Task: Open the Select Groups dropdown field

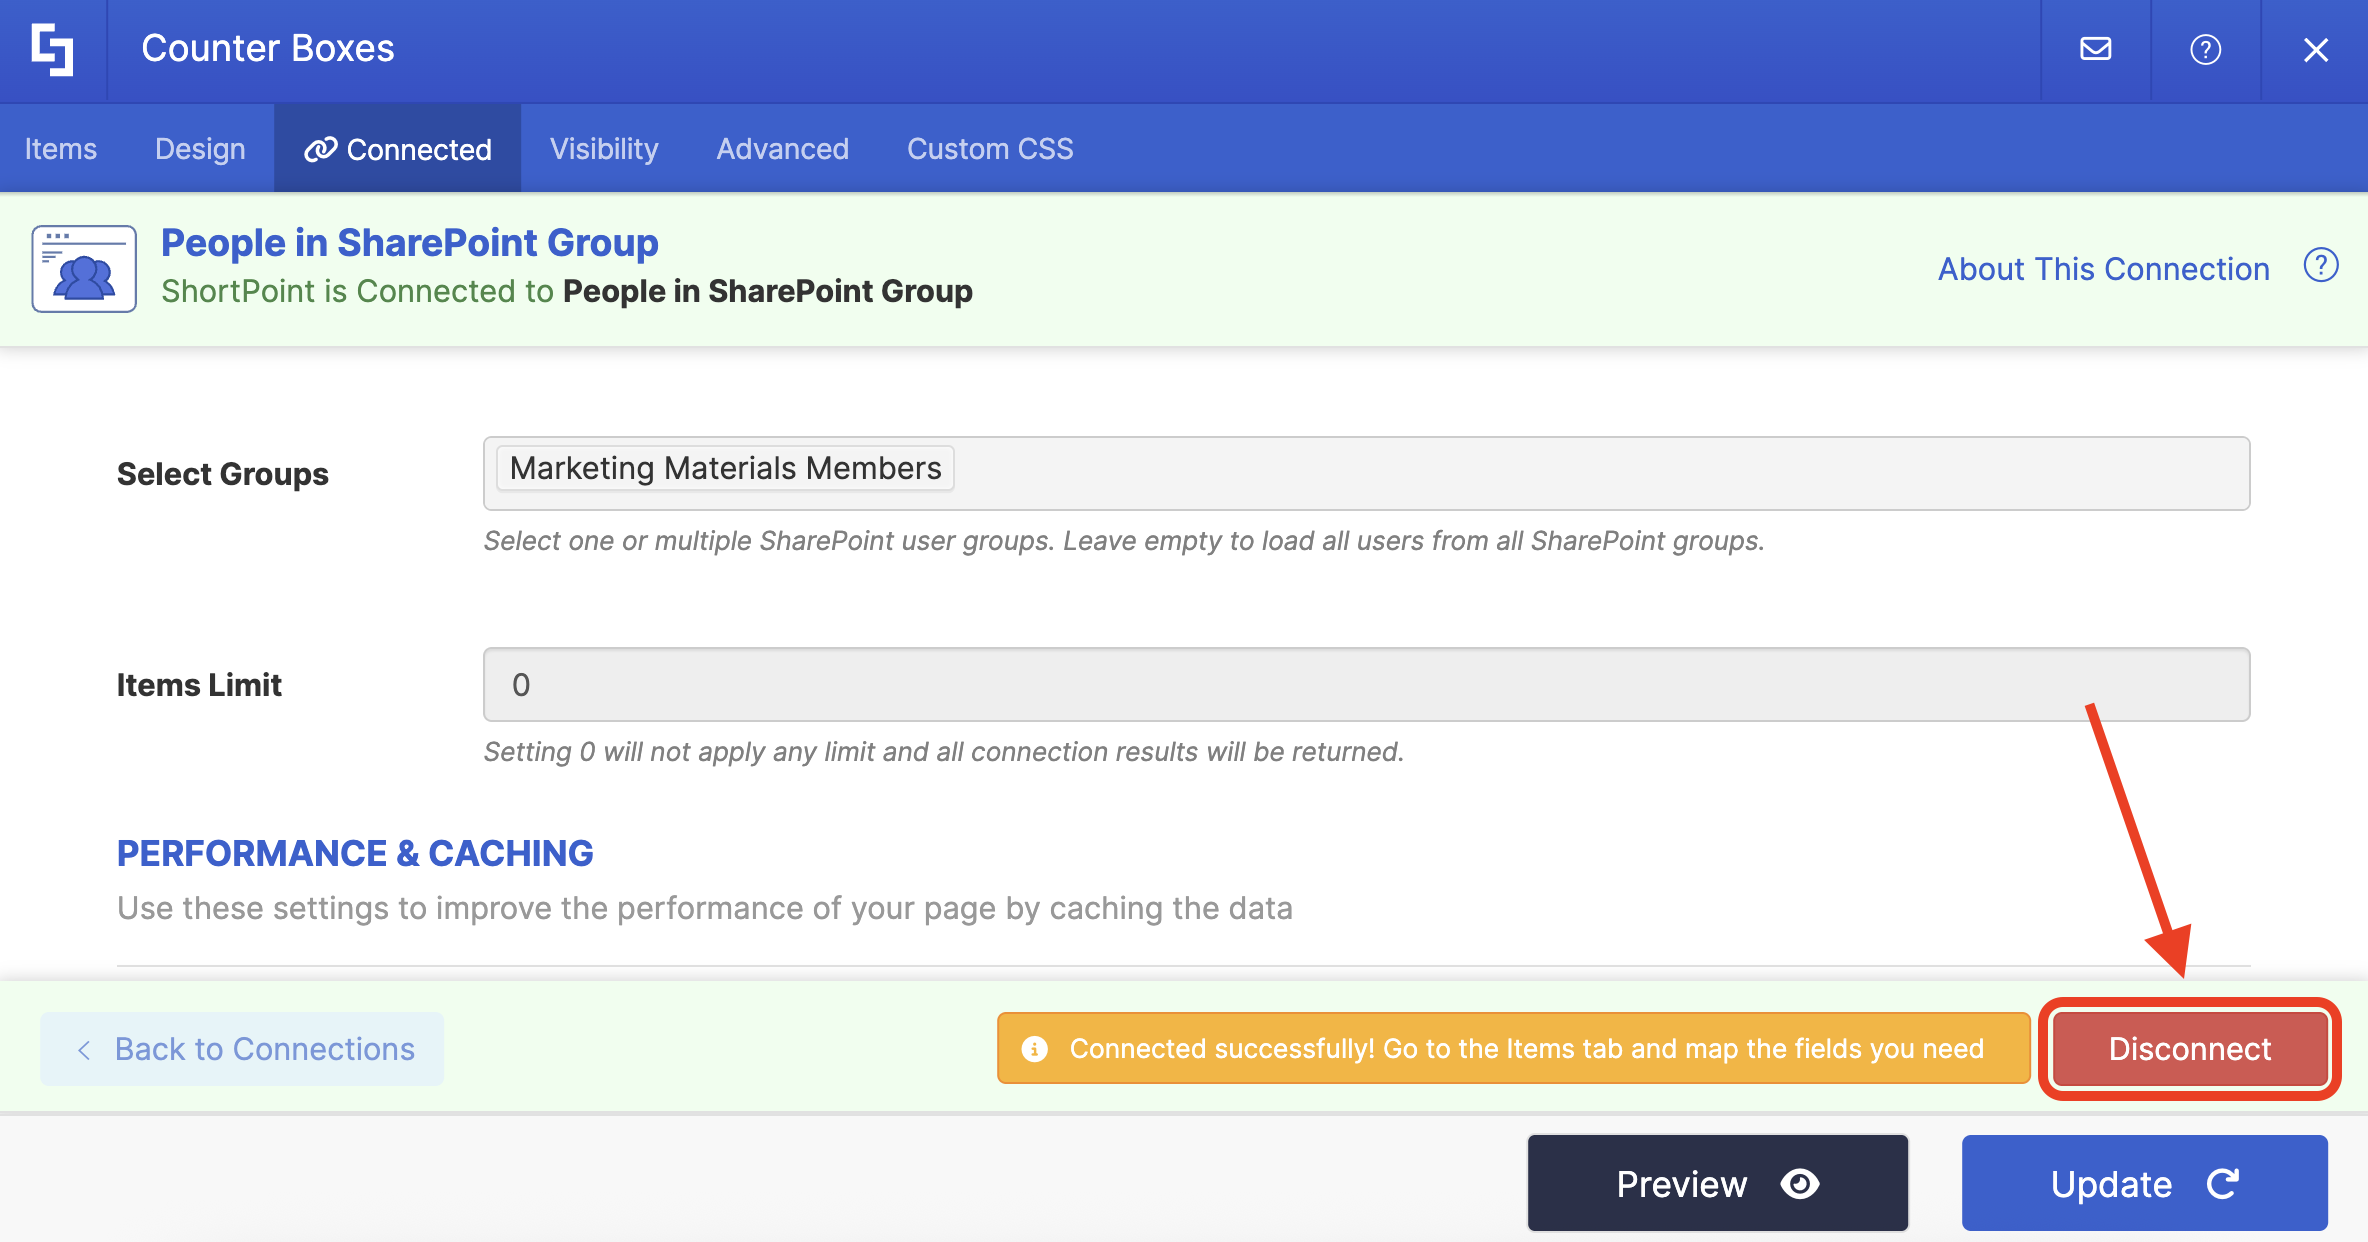Action: [1600, 473]
